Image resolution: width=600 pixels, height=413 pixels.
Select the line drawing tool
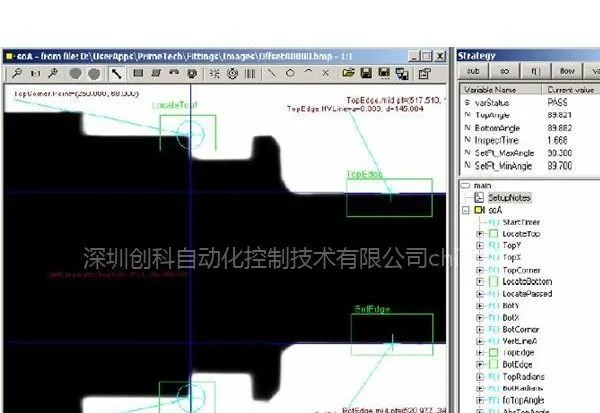(x=272, y=73)
